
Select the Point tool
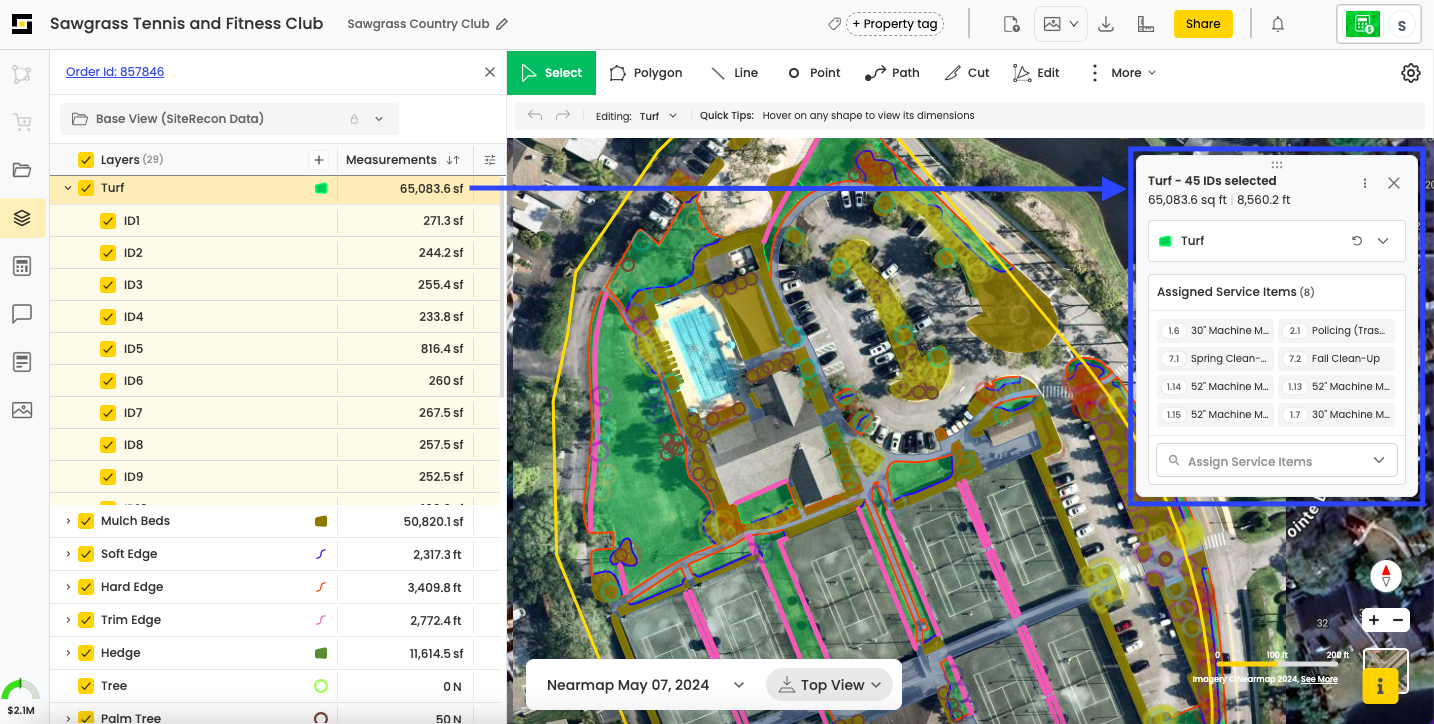(x=814, y=73)
